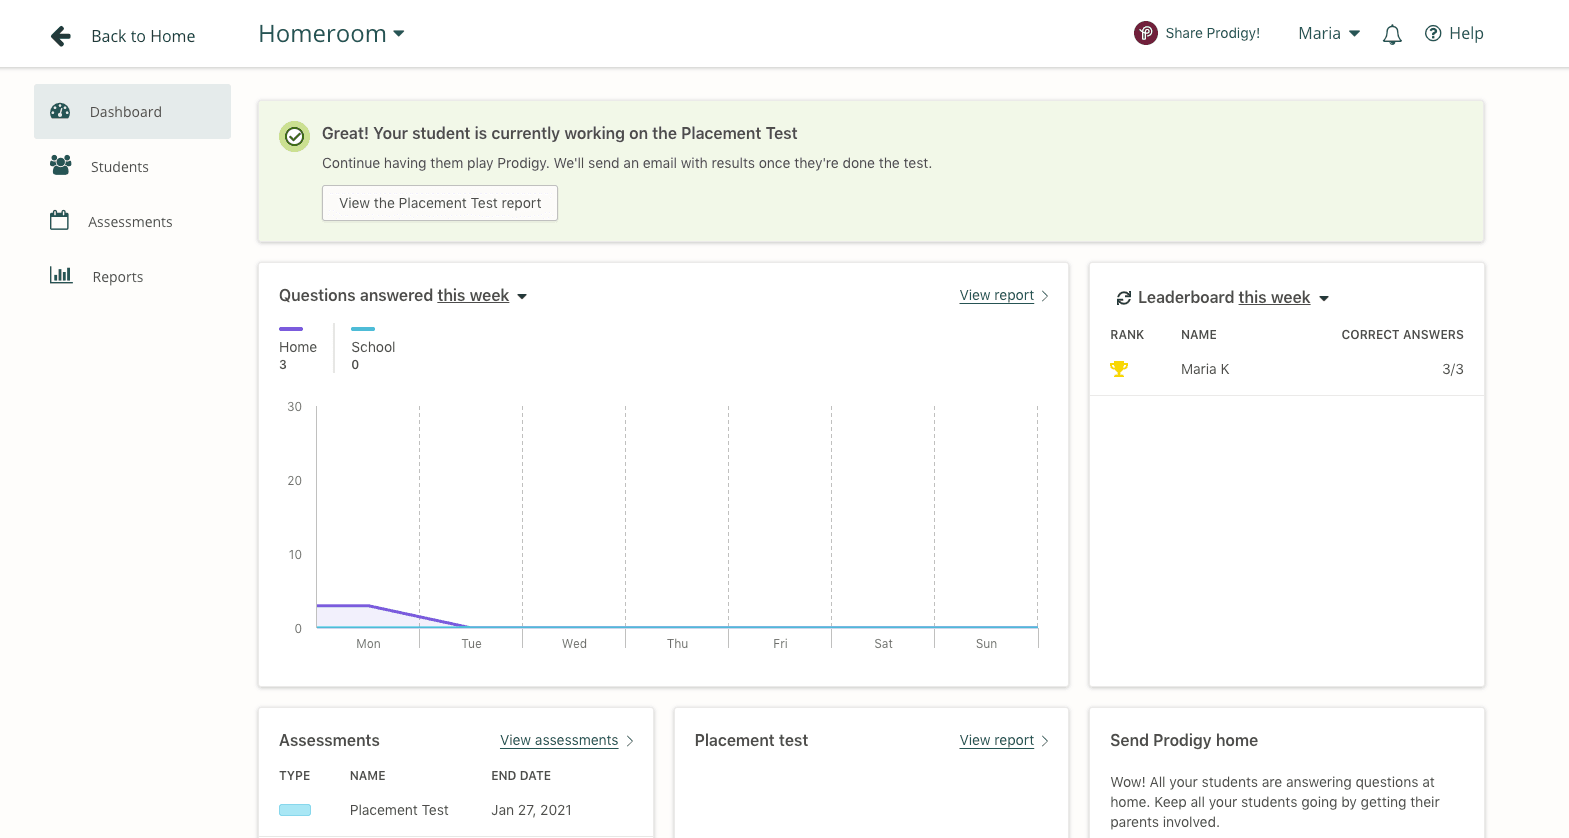Click View the Placement Test report button

tap(440, 203)
